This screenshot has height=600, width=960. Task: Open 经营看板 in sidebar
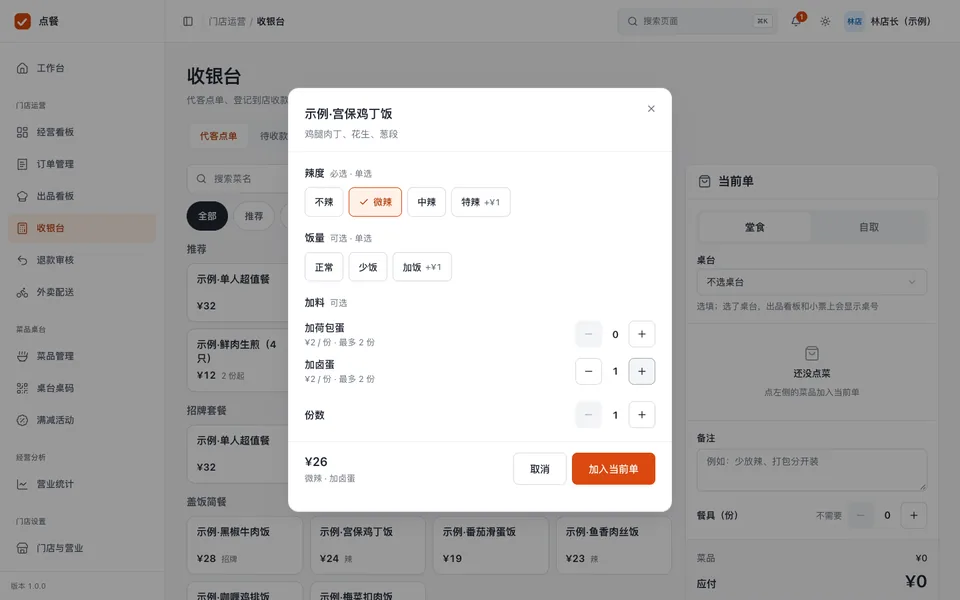(82, 132)
